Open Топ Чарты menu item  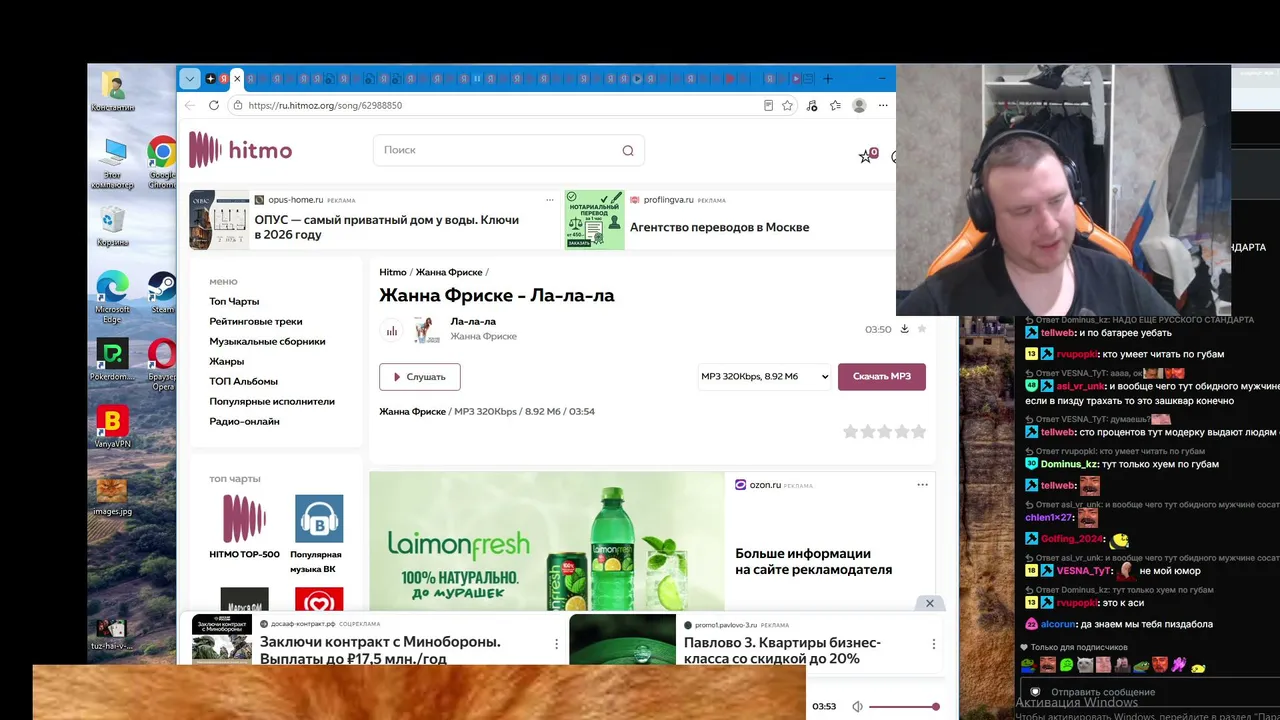coord(234,301)
